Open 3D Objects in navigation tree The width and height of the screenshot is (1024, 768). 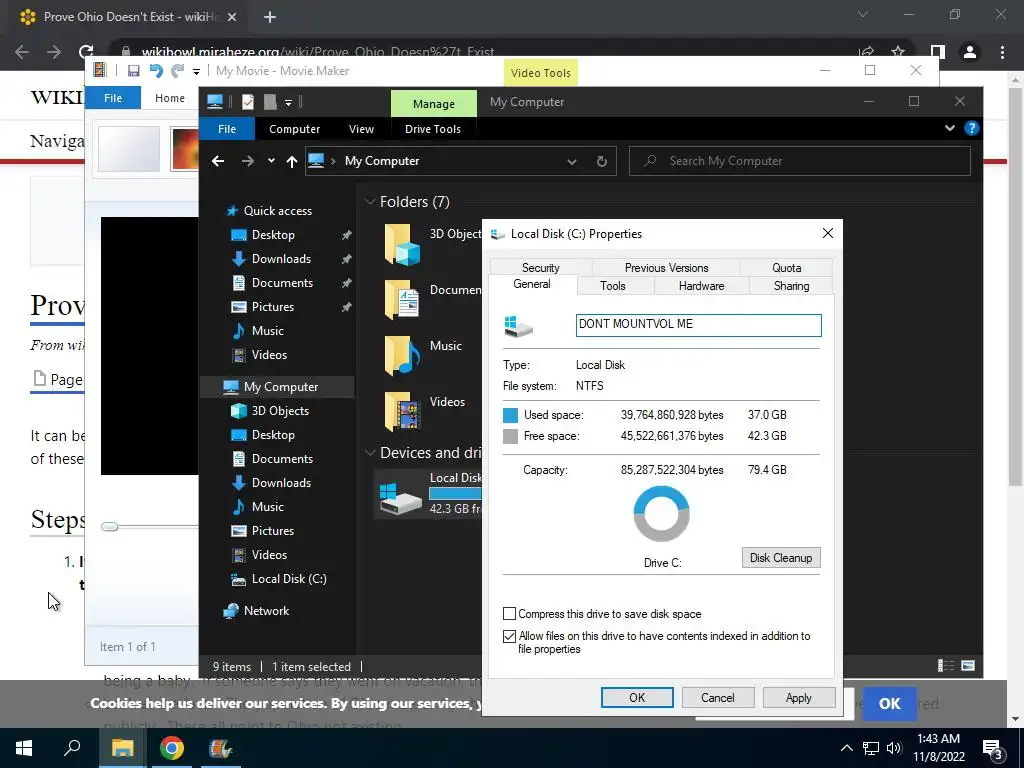click(x=280, y=411)
